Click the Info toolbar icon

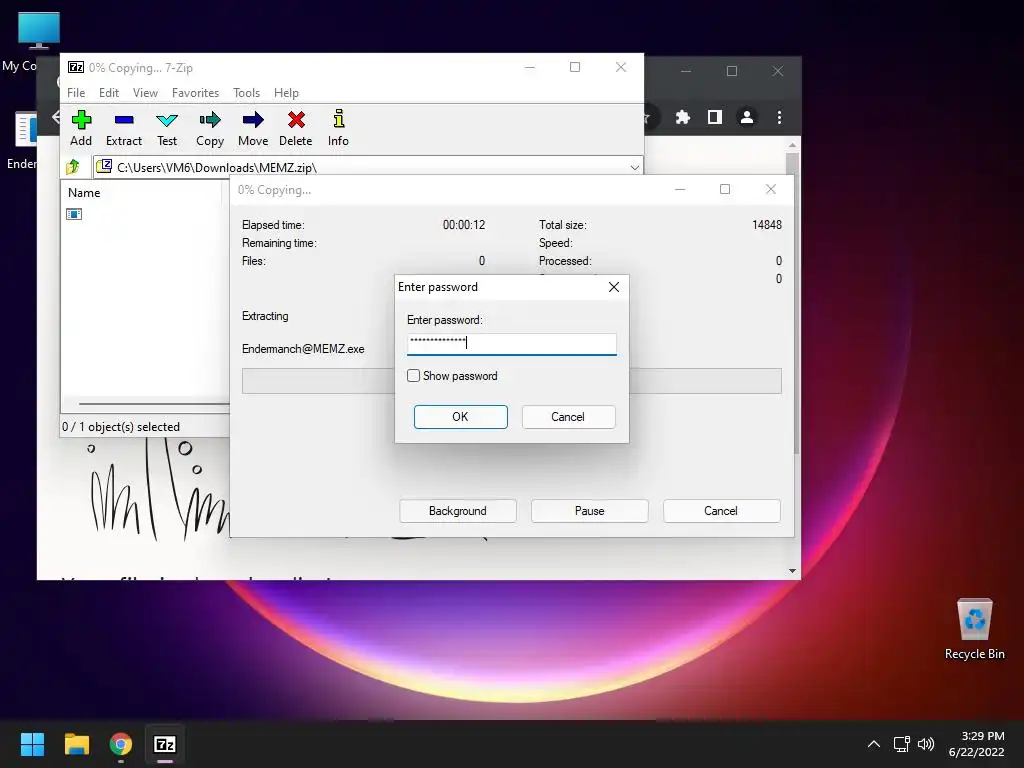[338, 128]
